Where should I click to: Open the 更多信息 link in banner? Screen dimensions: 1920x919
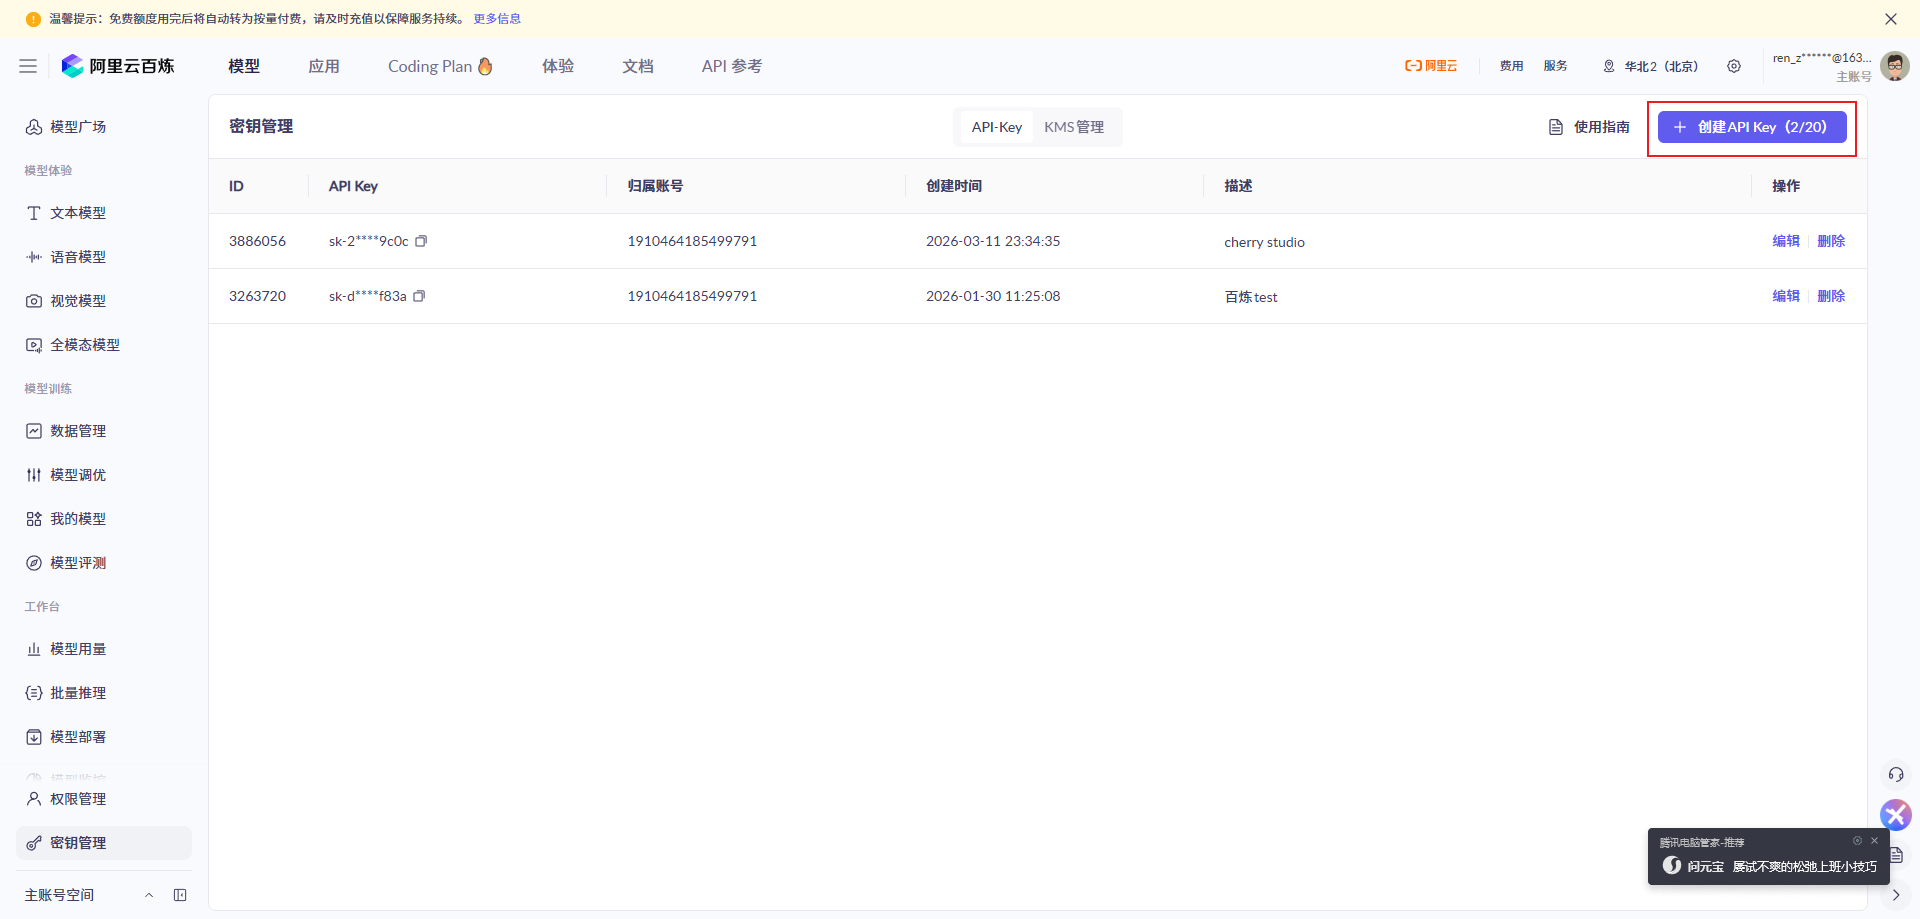(497, 19)
